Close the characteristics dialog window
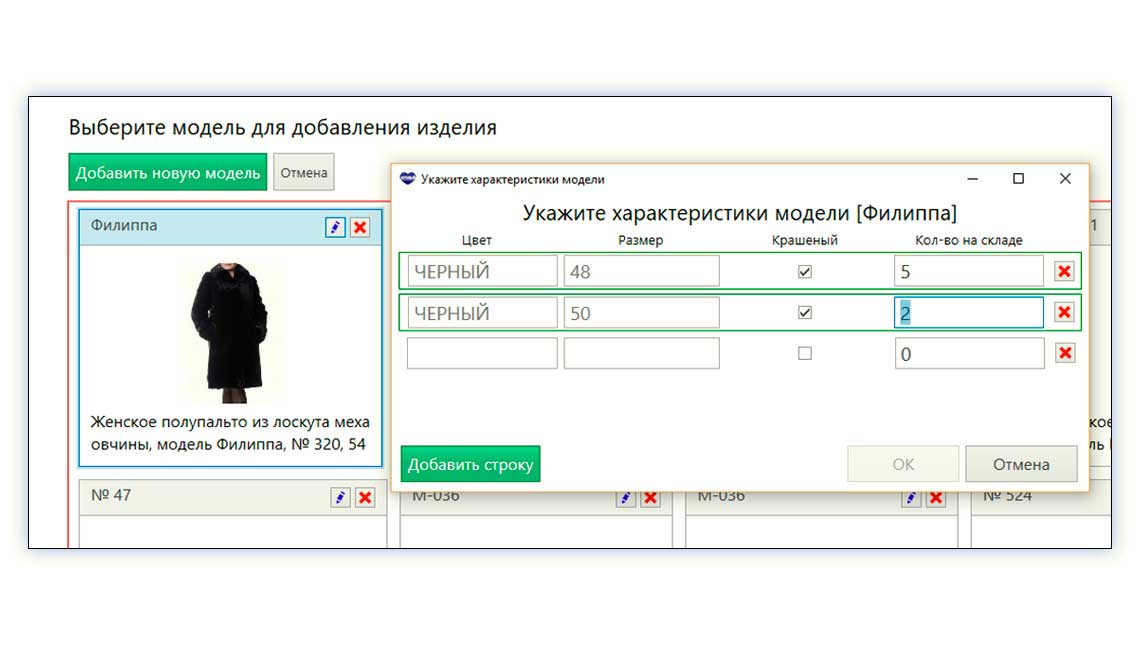 click(1065, 179)
